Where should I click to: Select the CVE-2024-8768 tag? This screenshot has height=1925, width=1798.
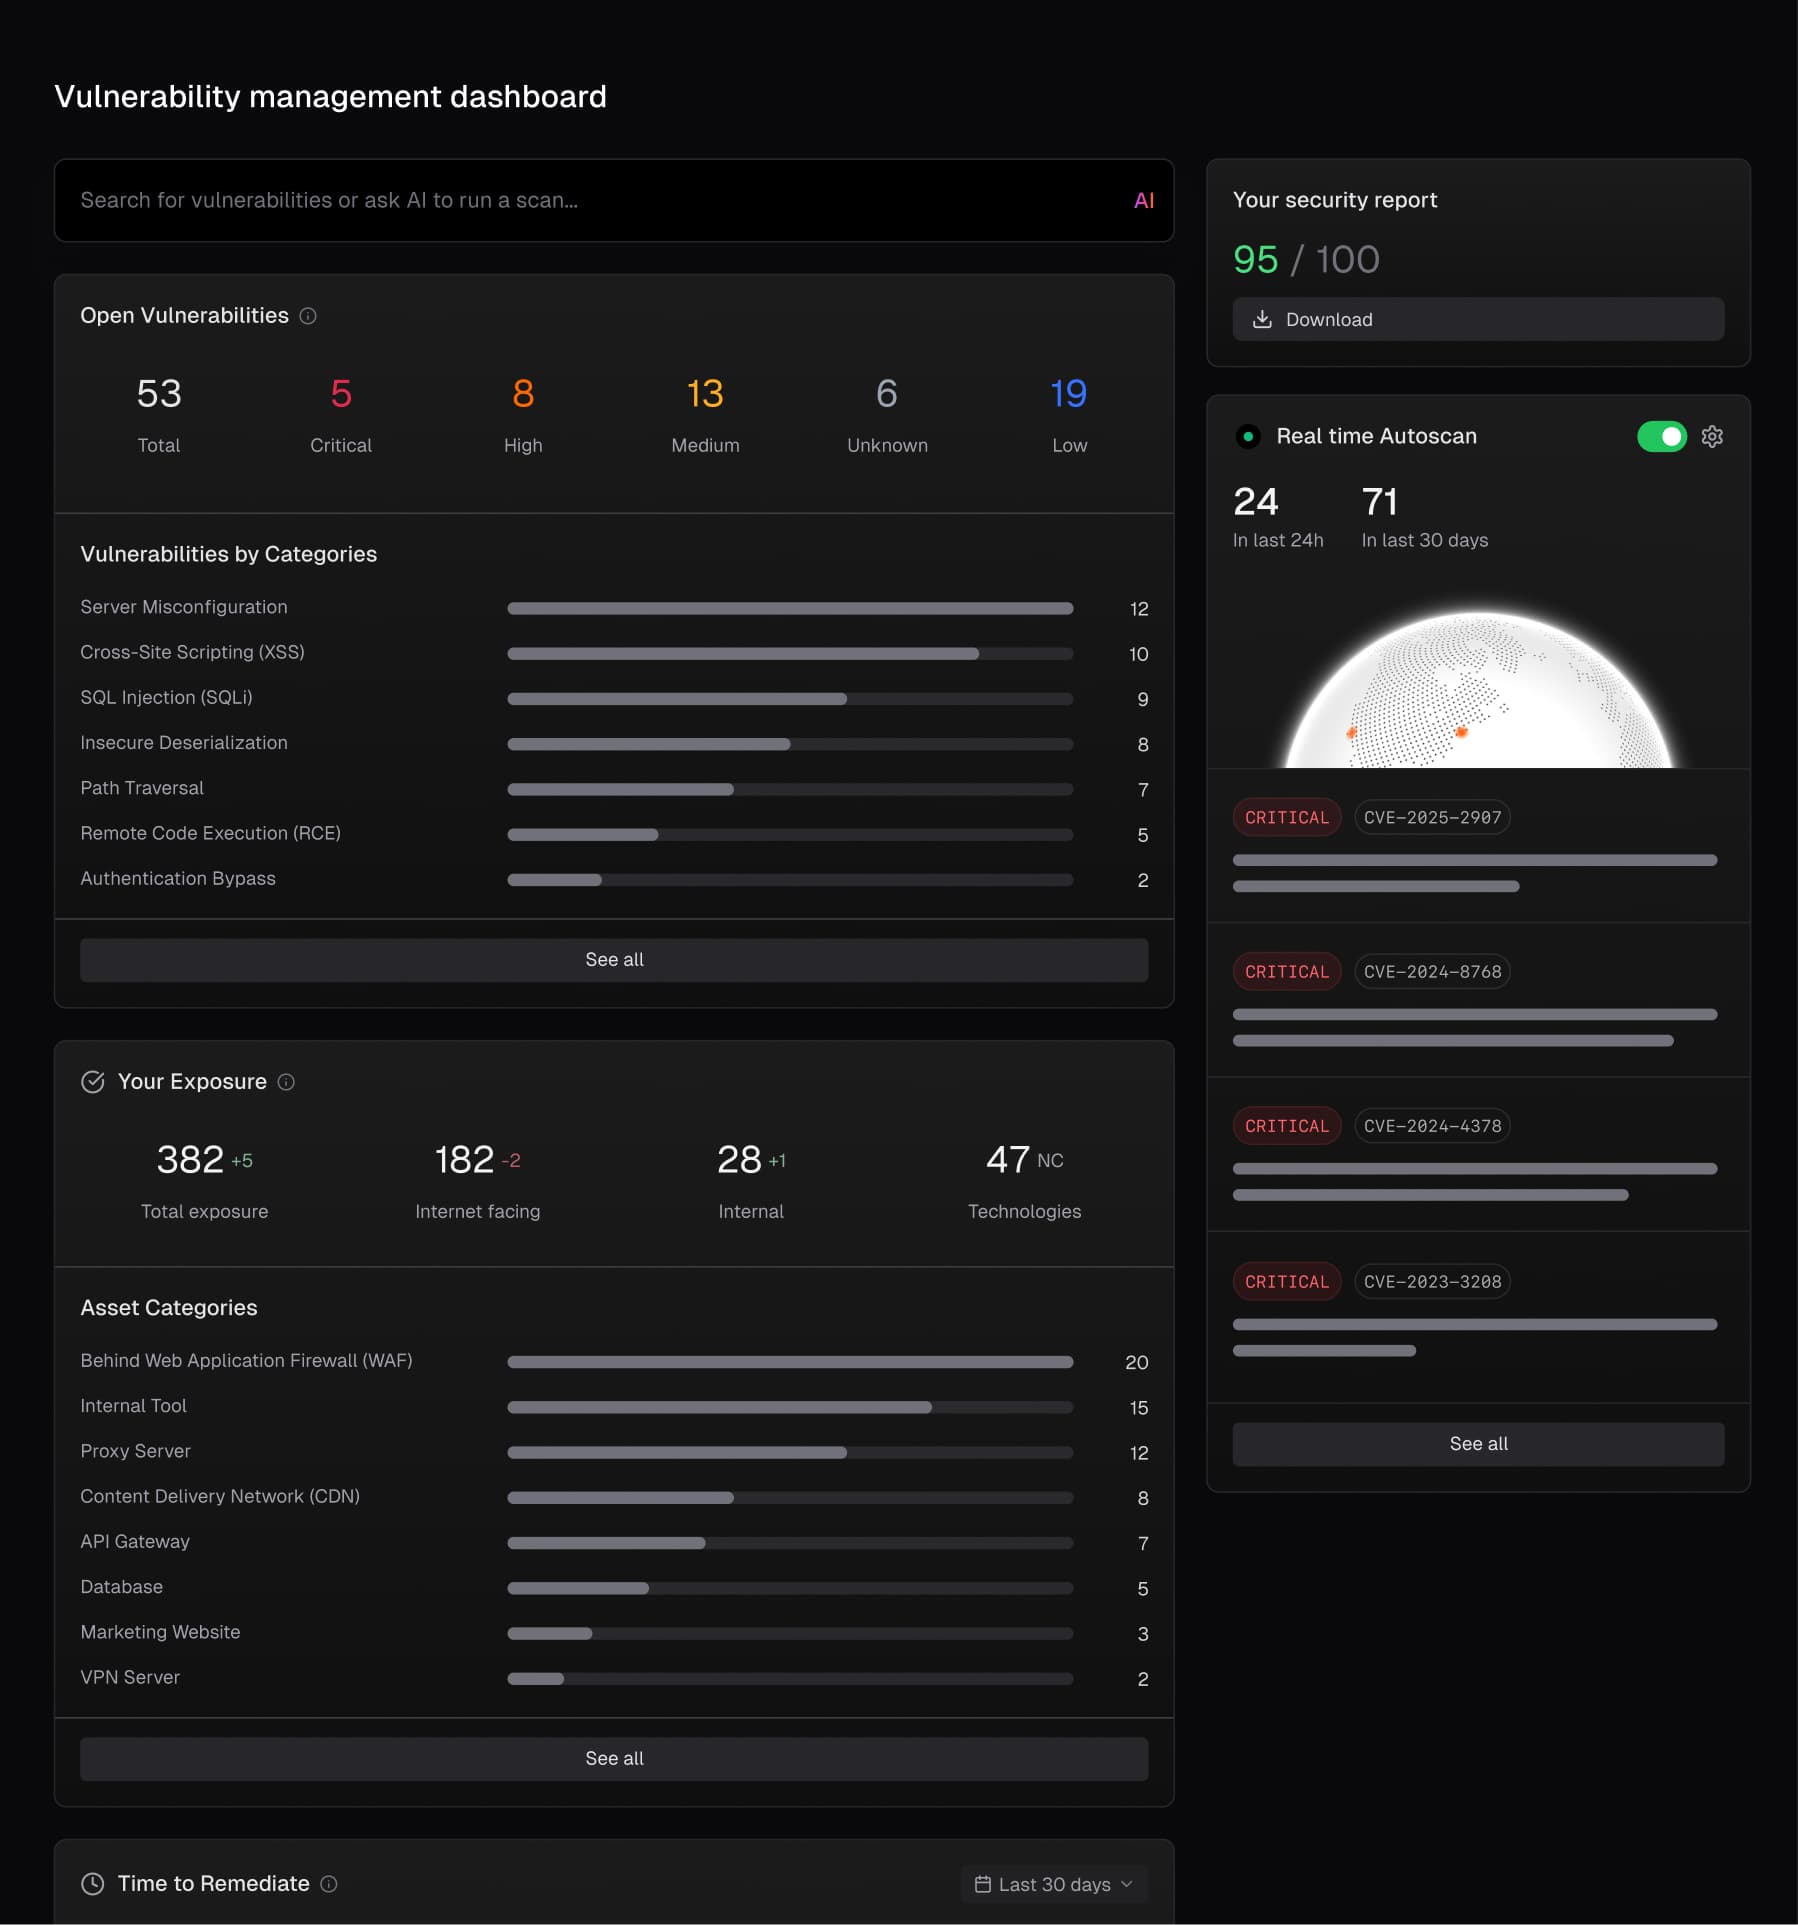pos(1431,972)
